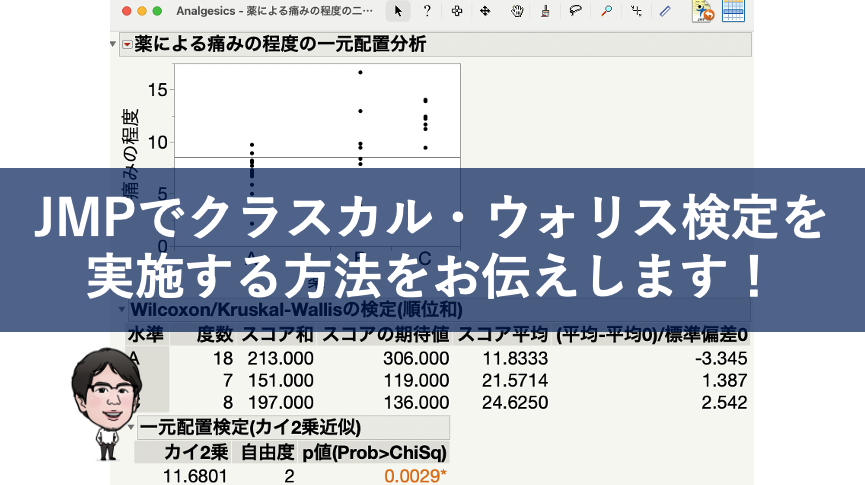Select the lasso tool
Image resolution: width=865 pixels, height=485 pixels.
[x=575, y=11]
